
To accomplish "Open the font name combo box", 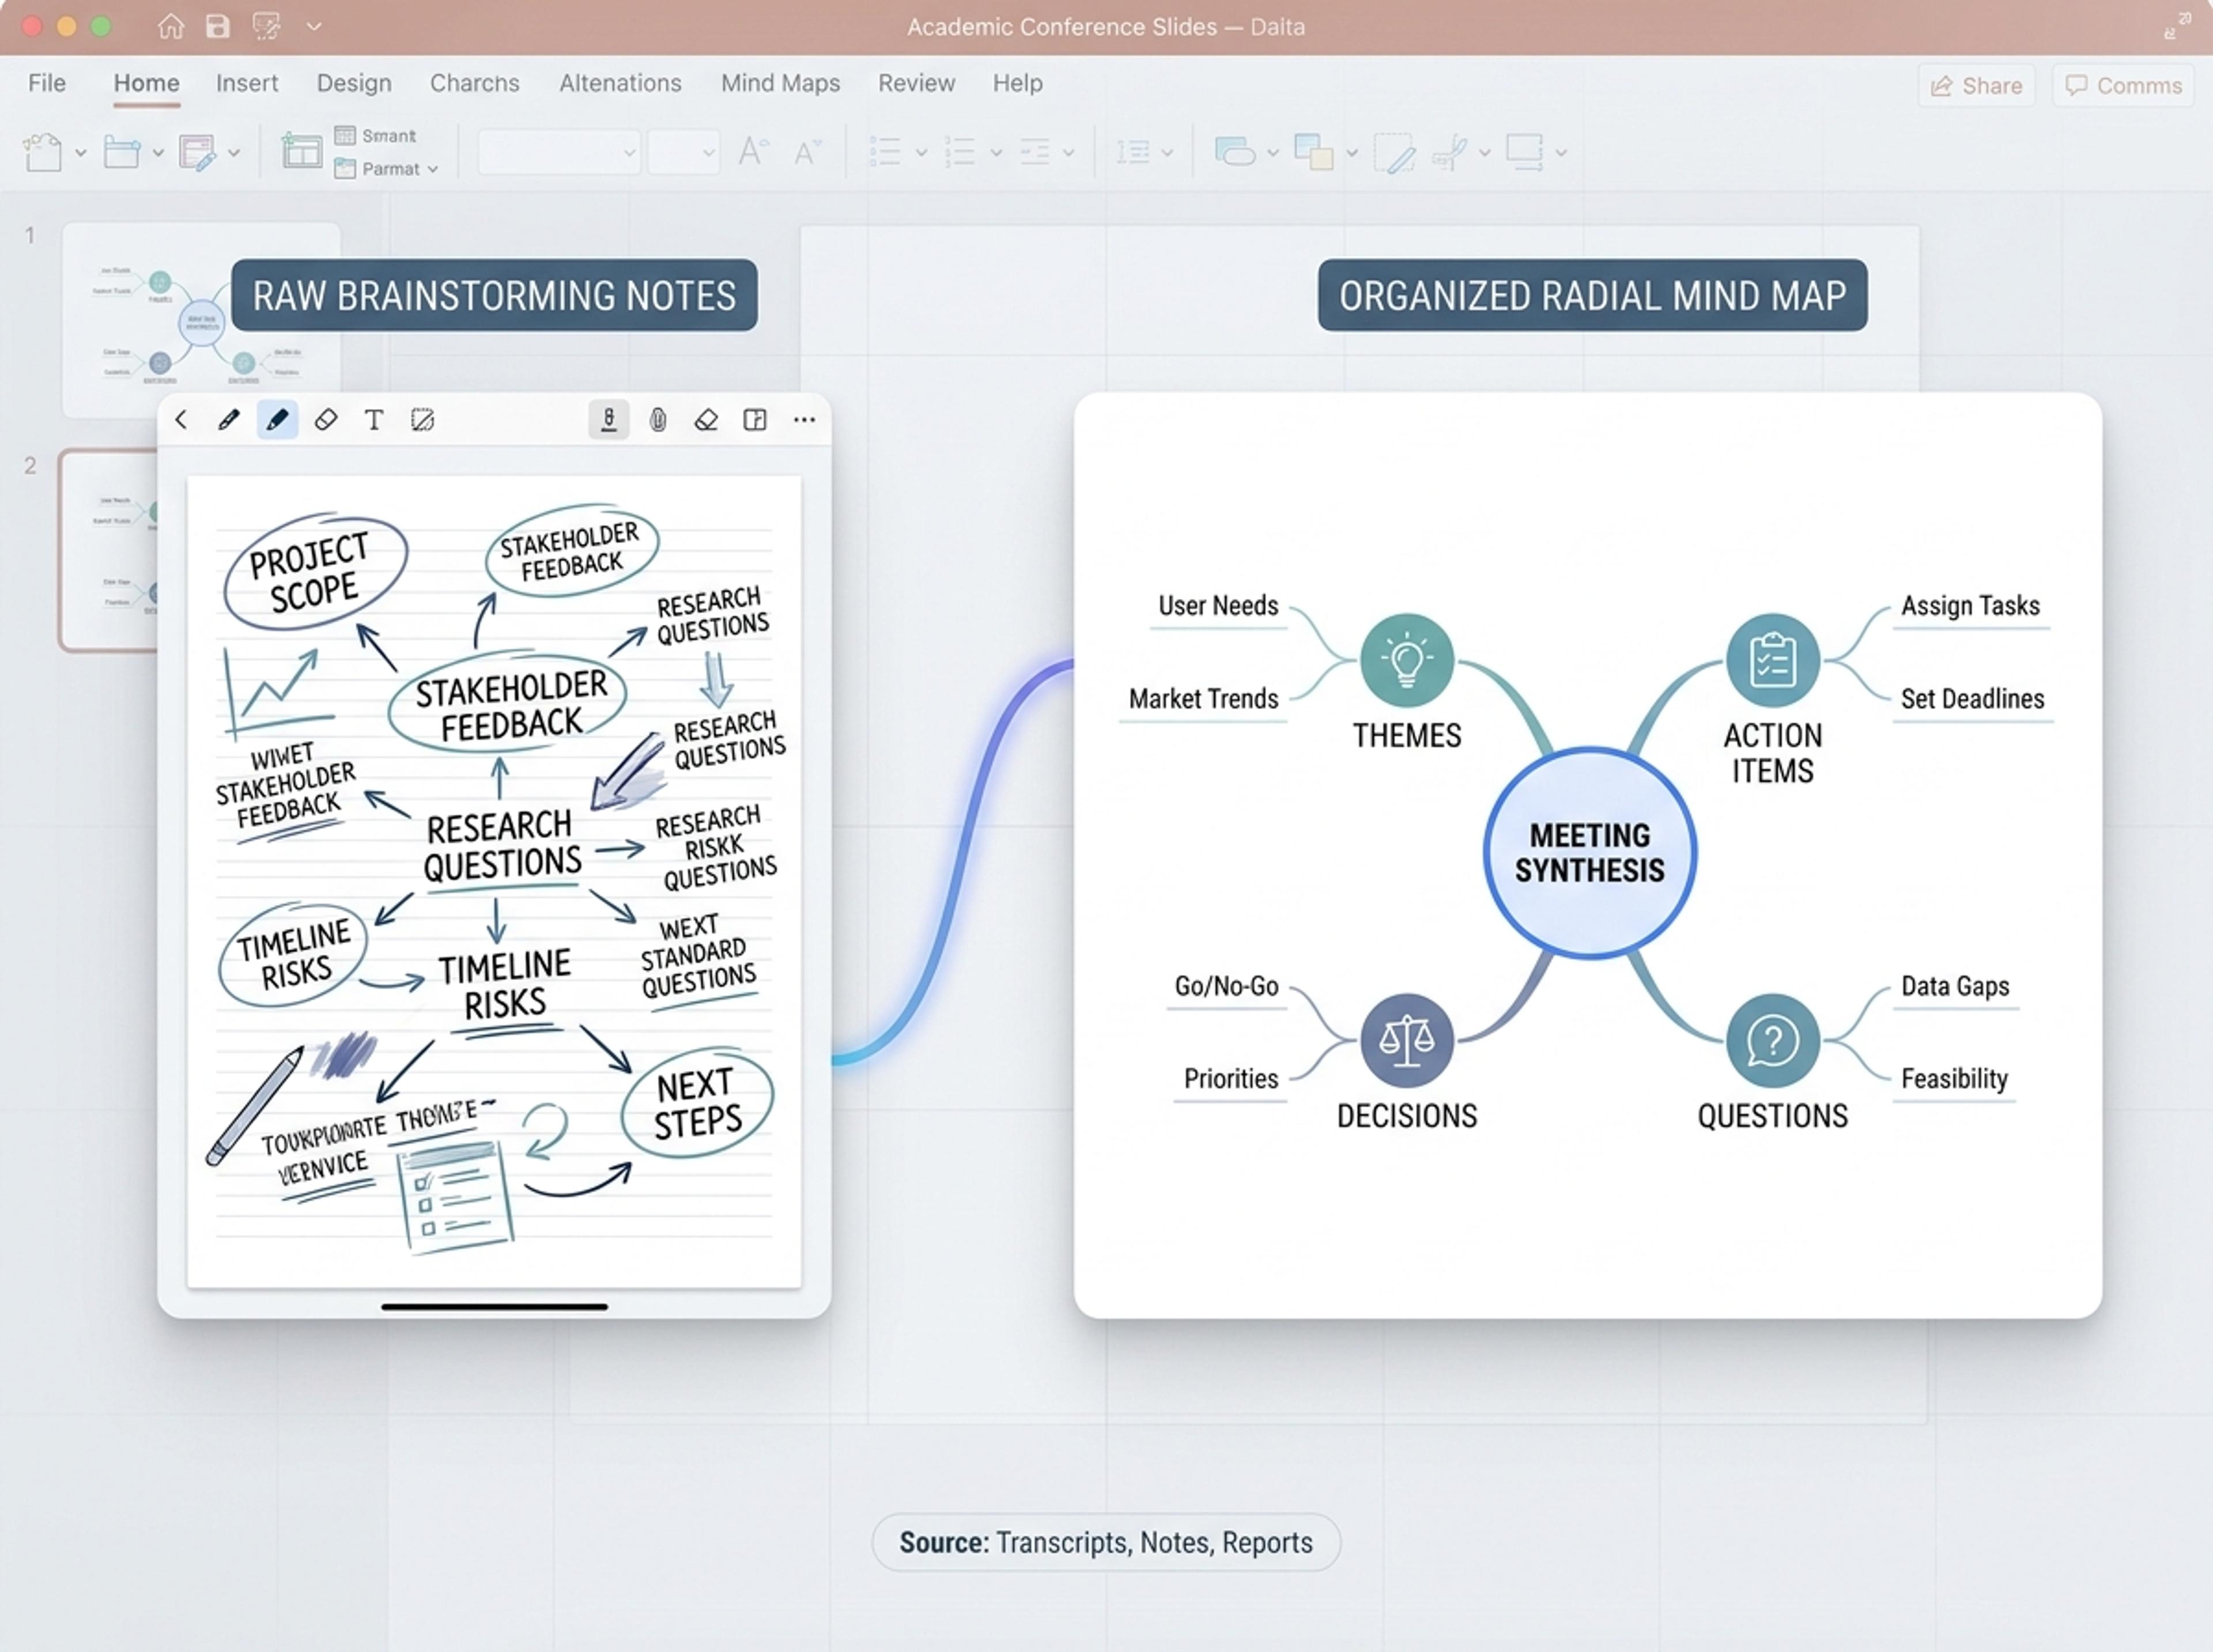I will click(559, 153).
